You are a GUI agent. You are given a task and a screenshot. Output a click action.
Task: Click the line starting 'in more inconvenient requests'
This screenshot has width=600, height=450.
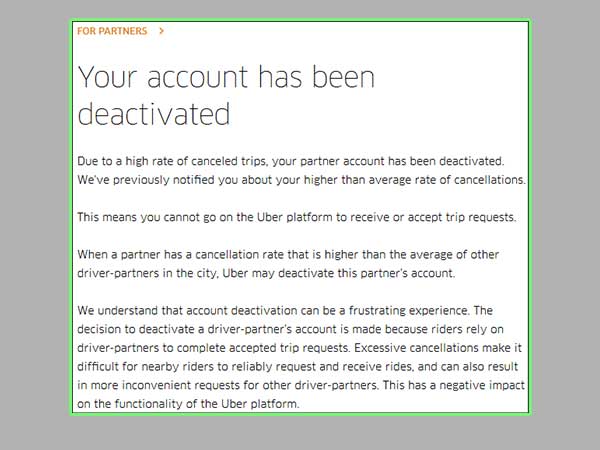pos(301,385)
